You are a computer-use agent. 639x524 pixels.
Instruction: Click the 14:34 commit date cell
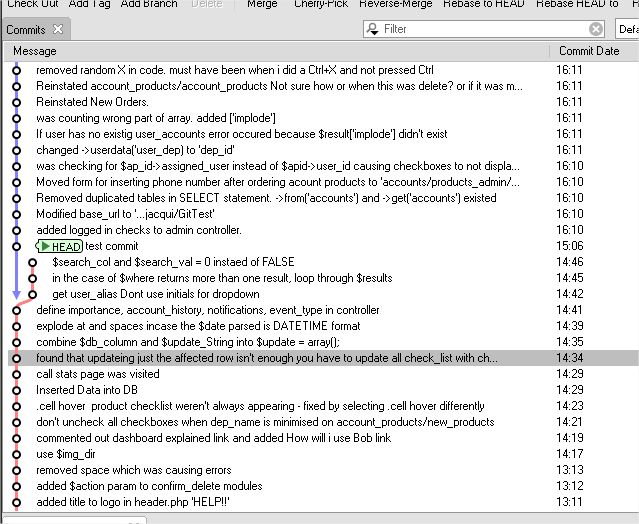570,358
